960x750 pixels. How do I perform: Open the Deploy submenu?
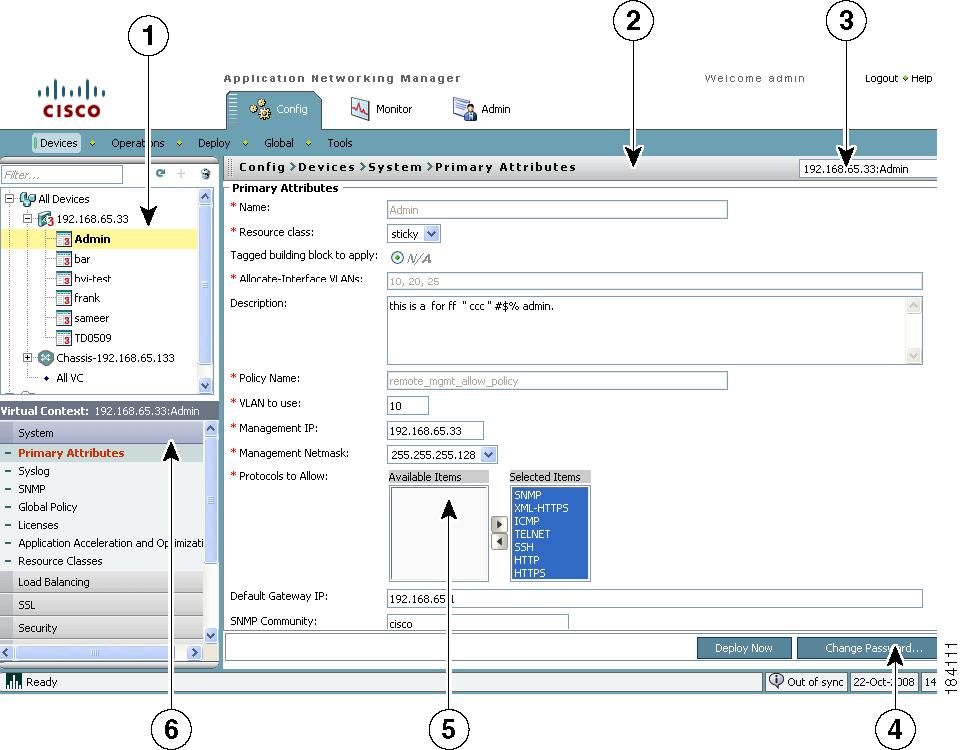pos(214,143)
